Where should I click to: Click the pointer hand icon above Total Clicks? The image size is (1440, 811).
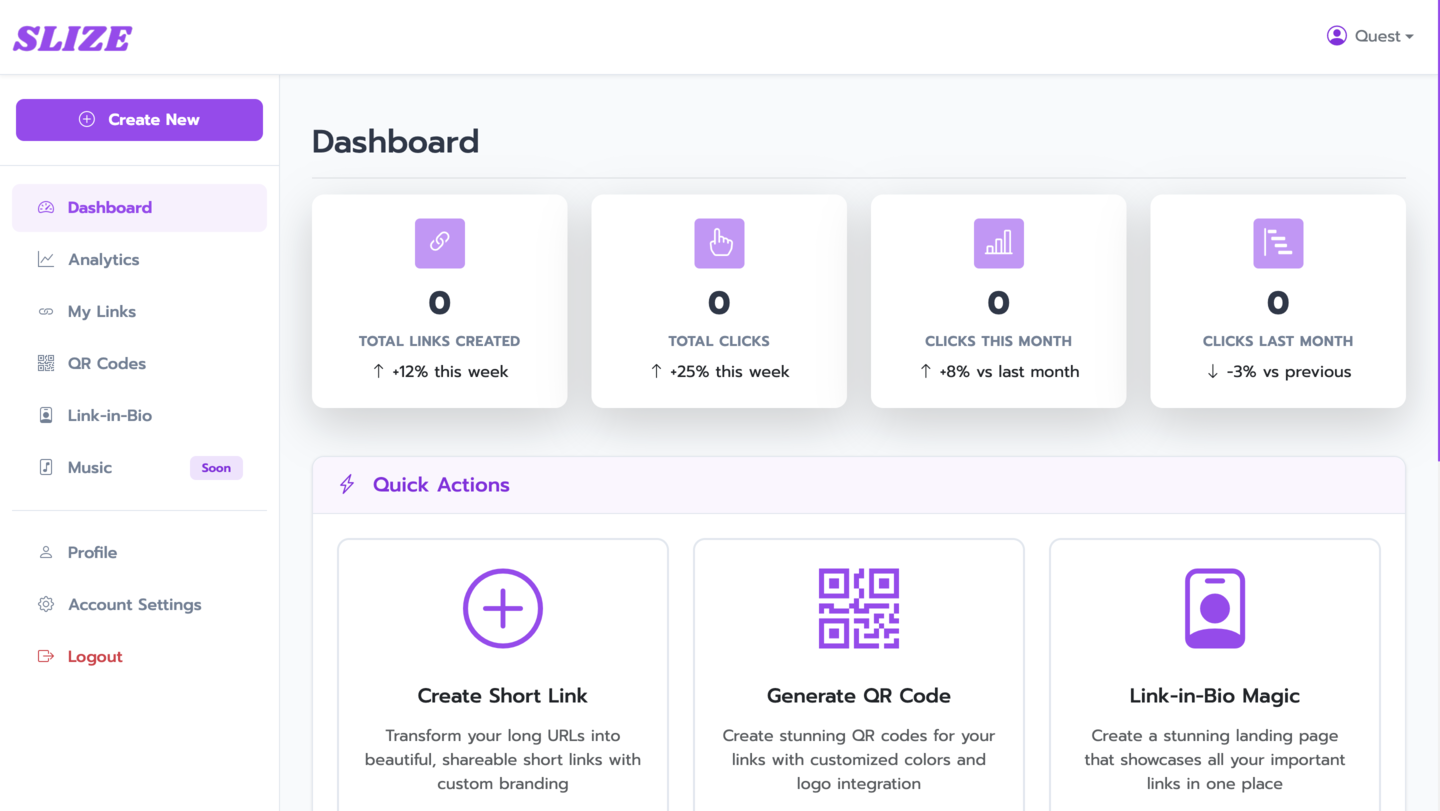pos(719,243)
